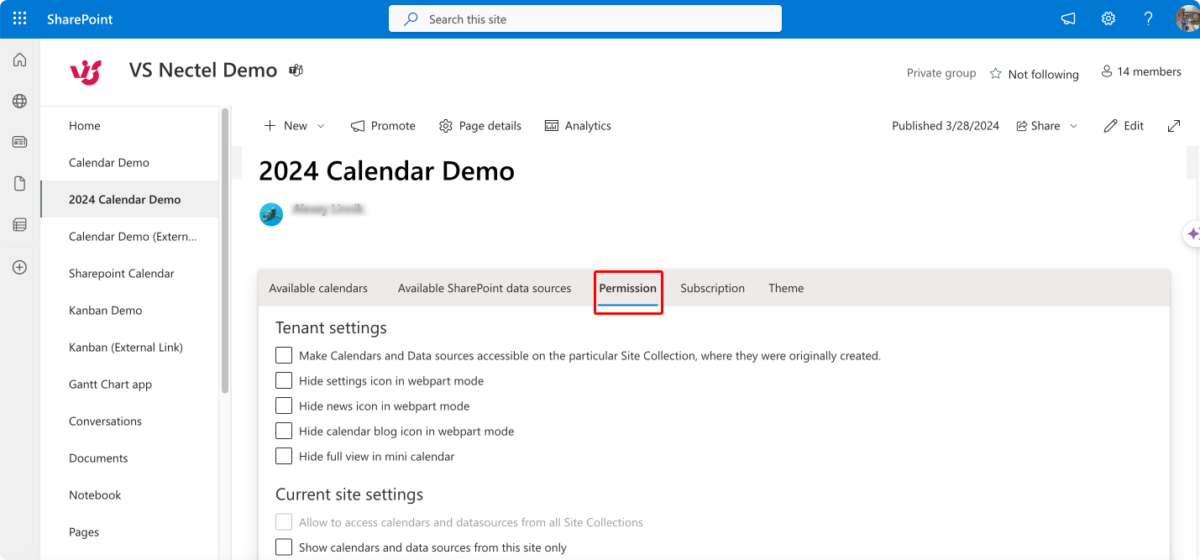Open the app launcher waffle icon

[19, 19]
